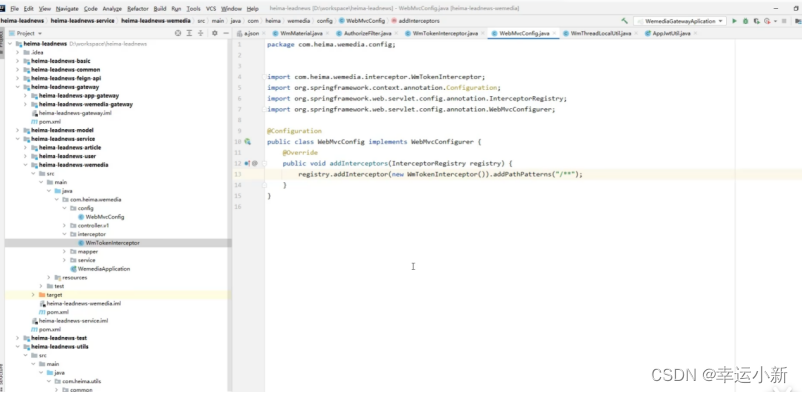
Task: Click the implements gutter icon on line 10
Action: [x=247, y=142]
